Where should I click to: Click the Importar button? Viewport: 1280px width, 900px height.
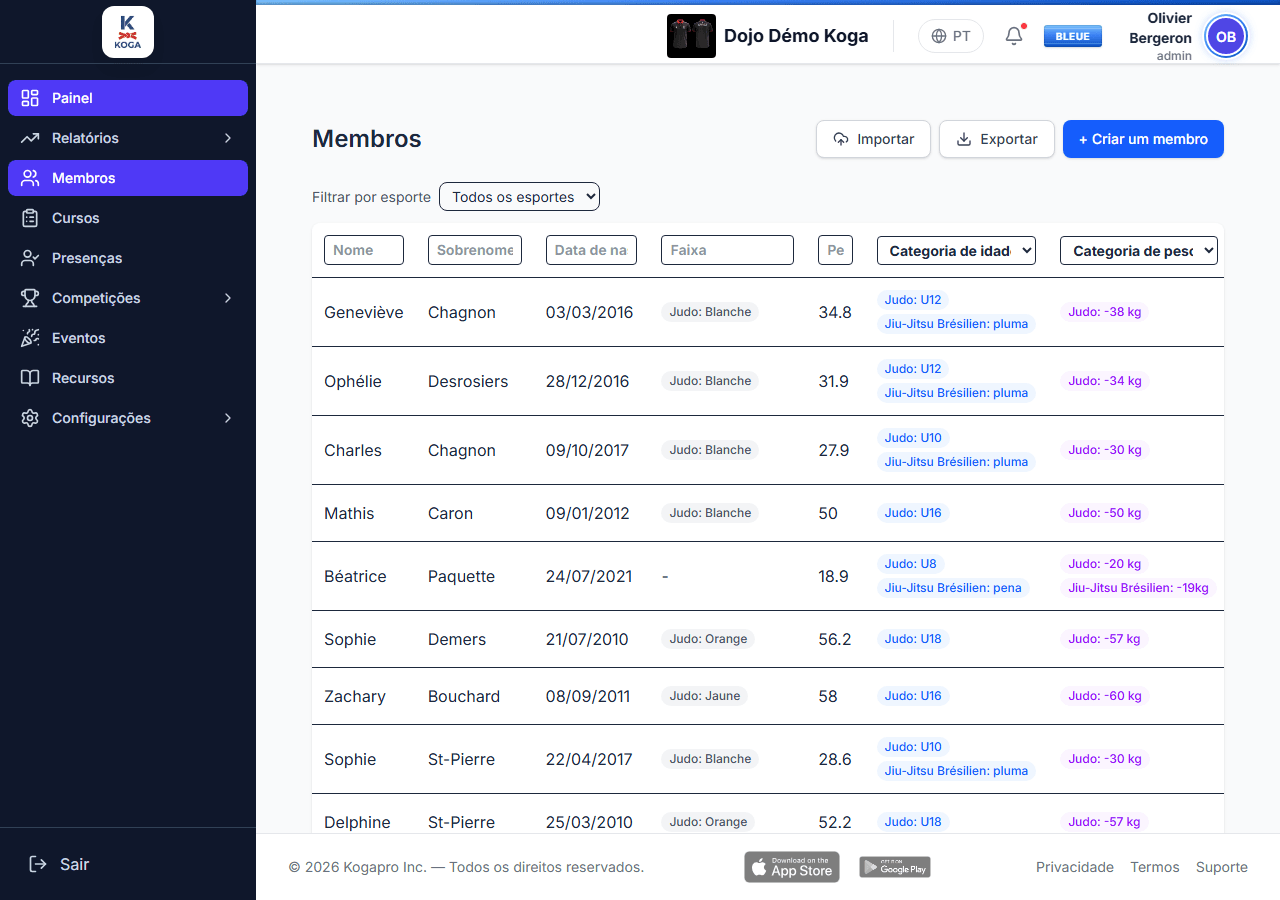874,139
